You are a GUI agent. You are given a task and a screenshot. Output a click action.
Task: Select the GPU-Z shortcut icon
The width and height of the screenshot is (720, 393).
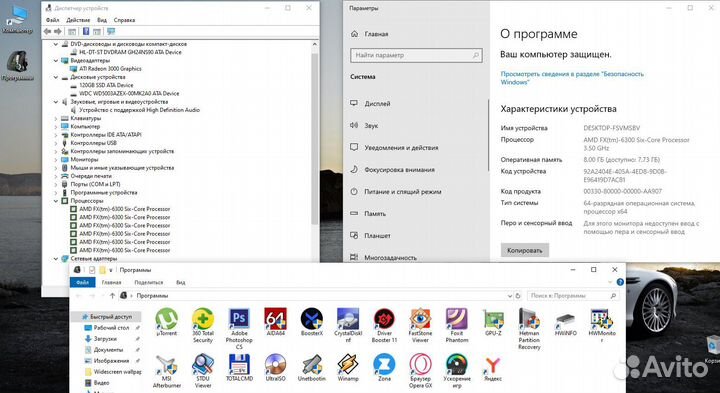pos(493,322)
